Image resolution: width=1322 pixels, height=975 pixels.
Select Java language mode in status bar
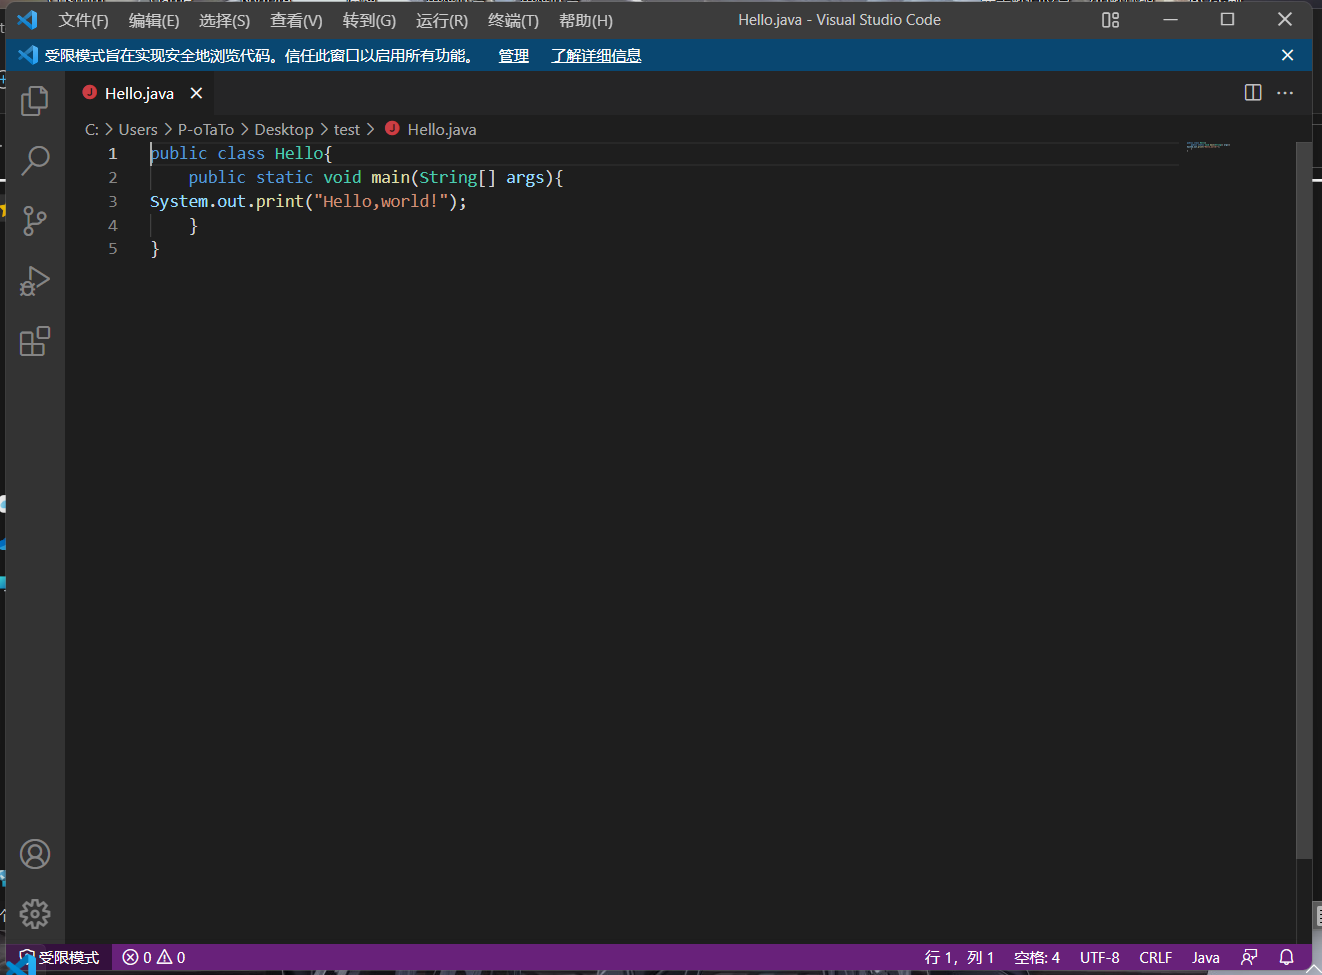1205,957
